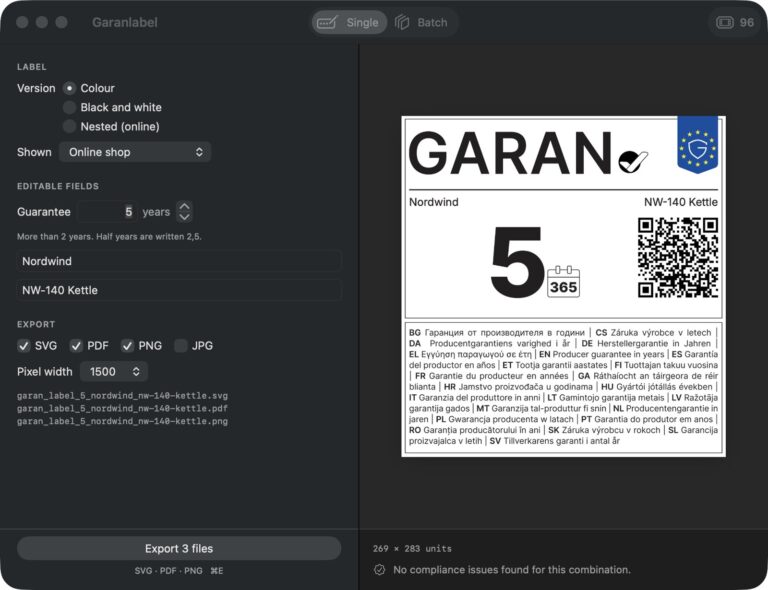This screenshot has width=768, height=590.
Task: Click the NW-140 Kettle model field
Action: point(179,290)
